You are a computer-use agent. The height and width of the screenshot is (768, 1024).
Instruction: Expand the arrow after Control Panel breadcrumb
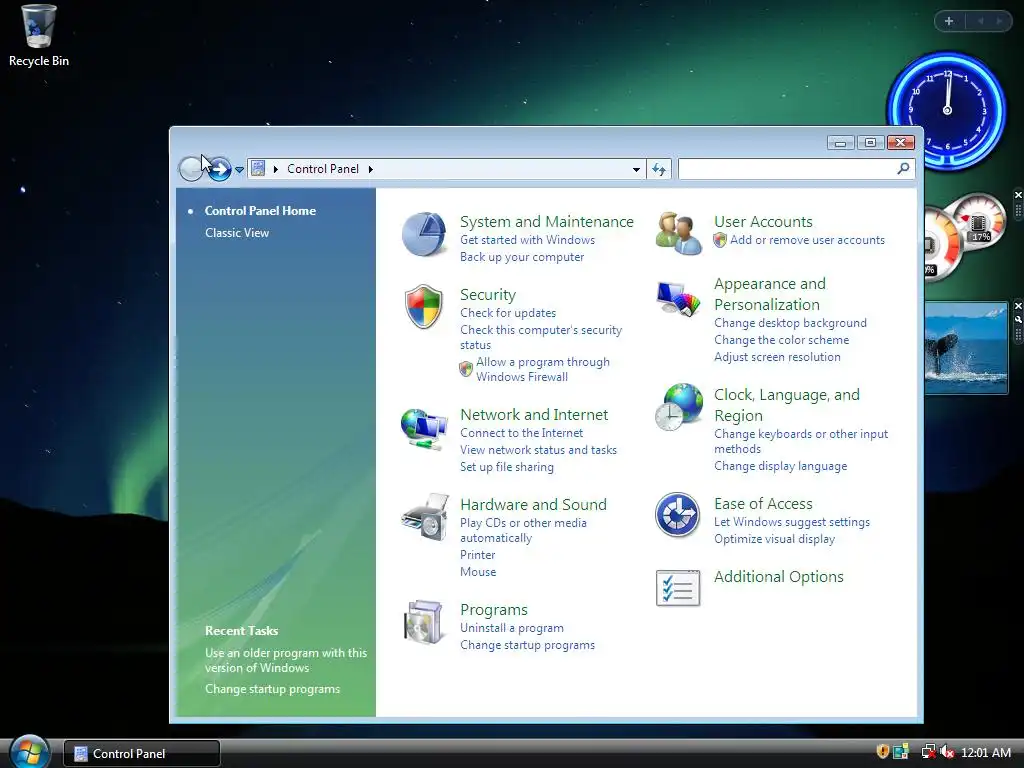(370, 169)
